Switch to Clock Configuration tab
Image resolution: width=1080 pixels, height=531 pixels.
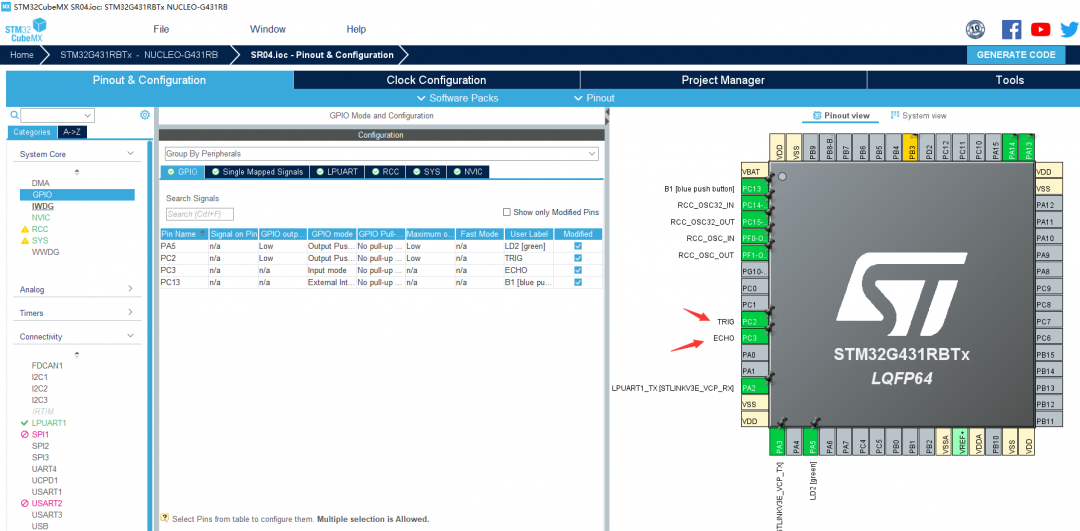tap(437, 80)
